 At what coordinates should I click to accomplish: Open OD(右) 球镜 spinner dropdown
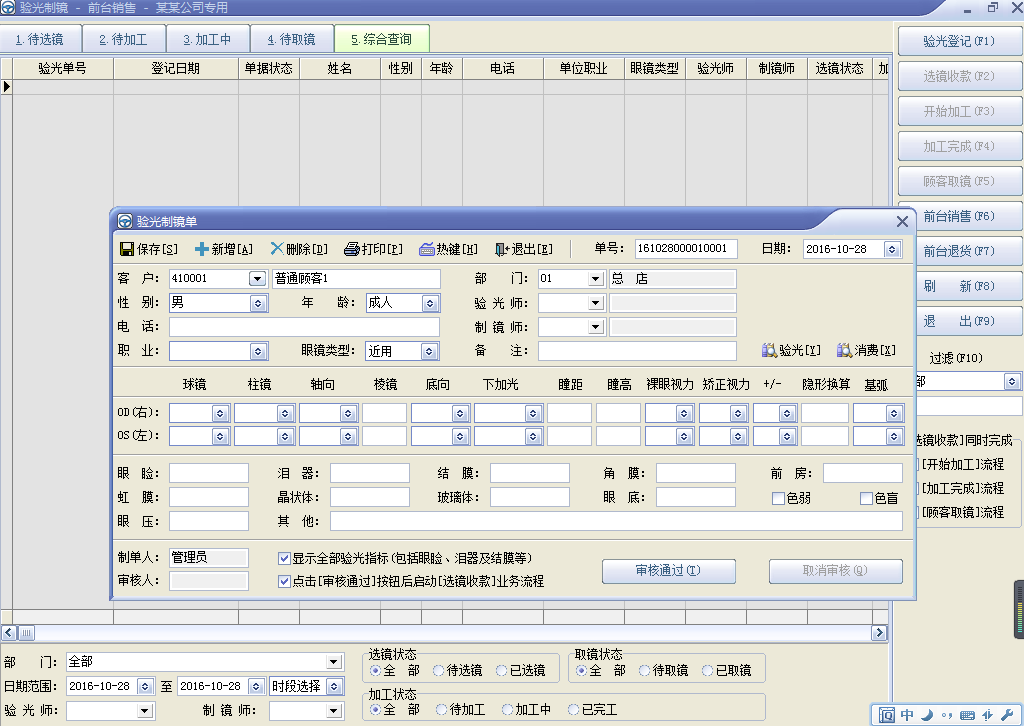[x=220, y=413]
